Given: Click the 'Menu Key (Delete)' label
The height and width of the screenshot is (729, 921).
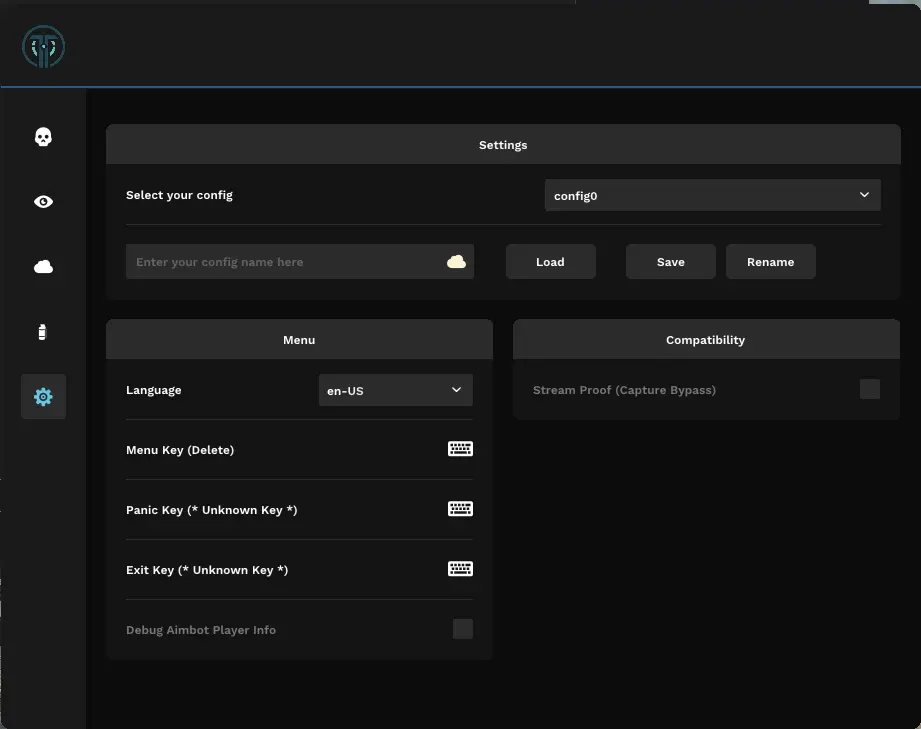Looking at the screenshot, I should click(x=180, y=450).
